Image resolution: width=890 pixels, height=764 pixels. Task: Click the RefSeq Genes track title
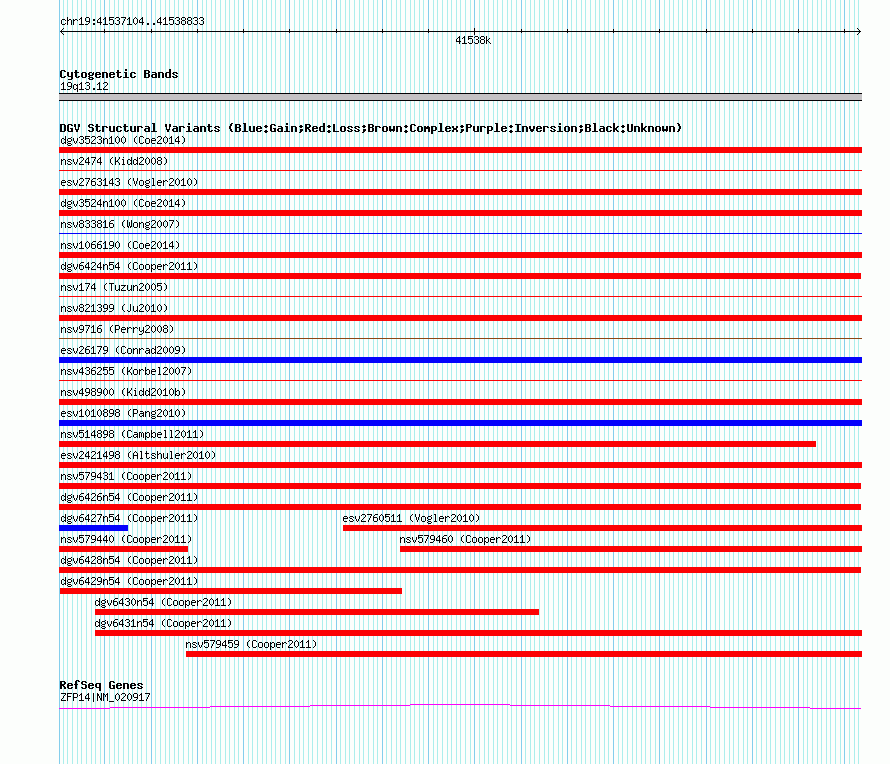click(101, 685)
